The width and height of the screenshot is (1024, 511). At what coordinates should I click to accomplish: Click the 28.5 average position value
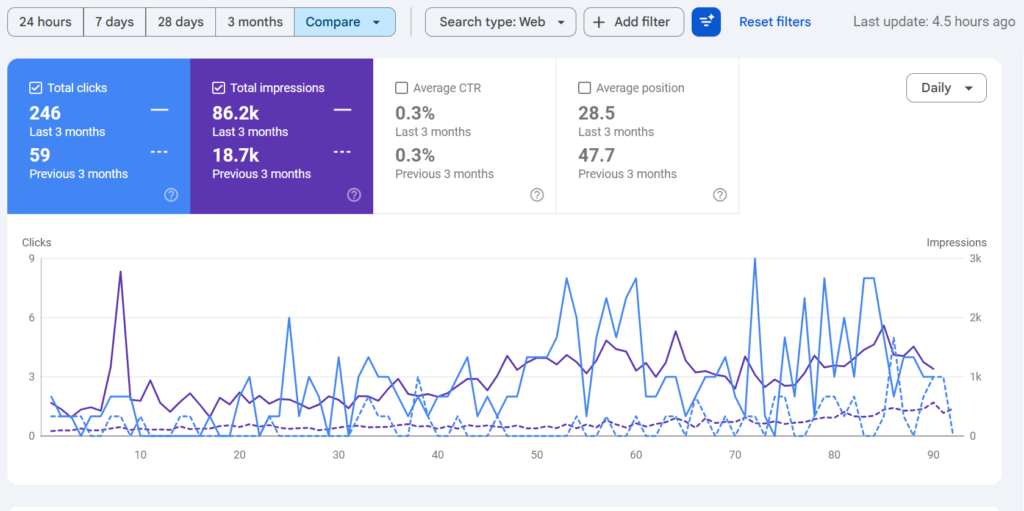pos(597,113)
